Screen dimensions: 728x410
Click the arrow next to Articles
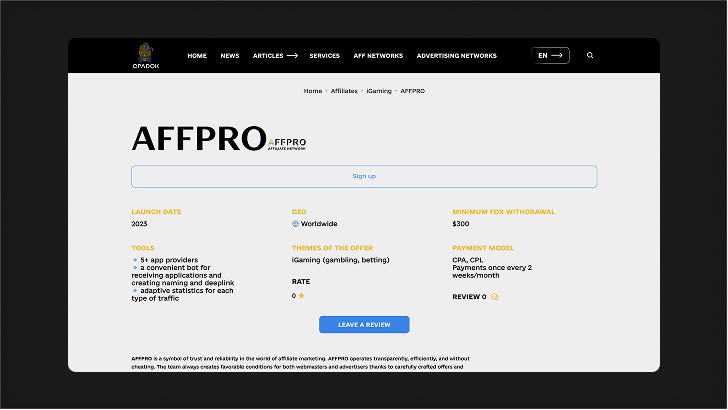[x=292, y=56]
